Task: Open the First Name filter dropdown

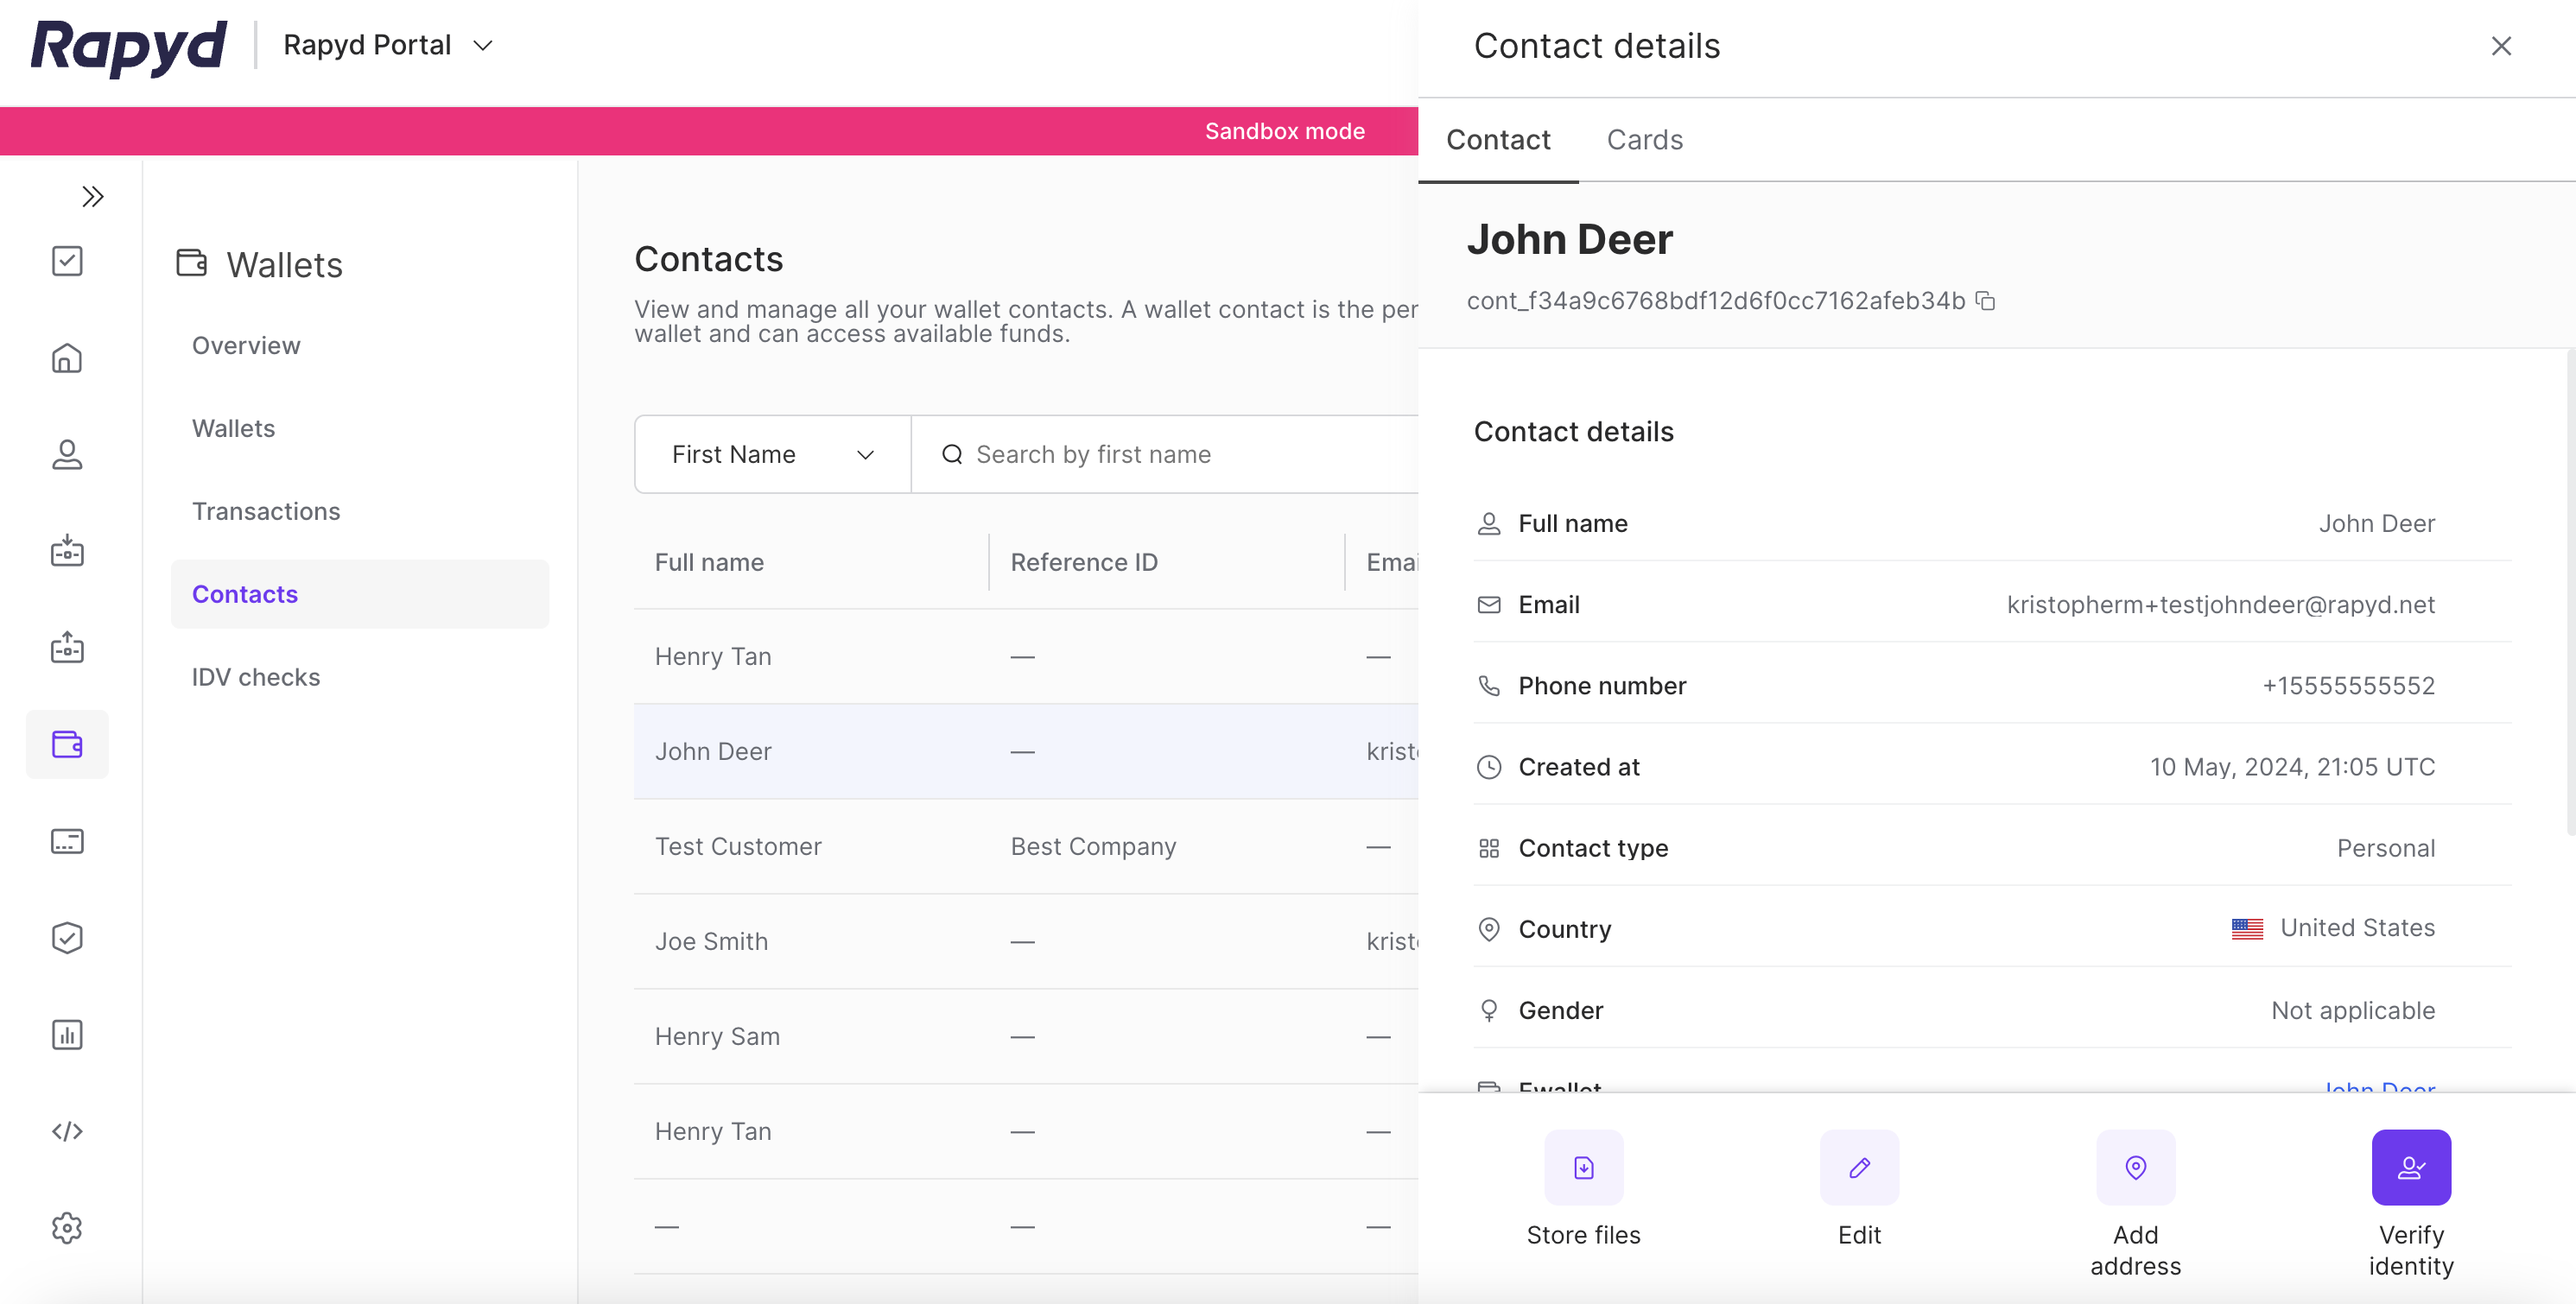Action: (772, 455)
